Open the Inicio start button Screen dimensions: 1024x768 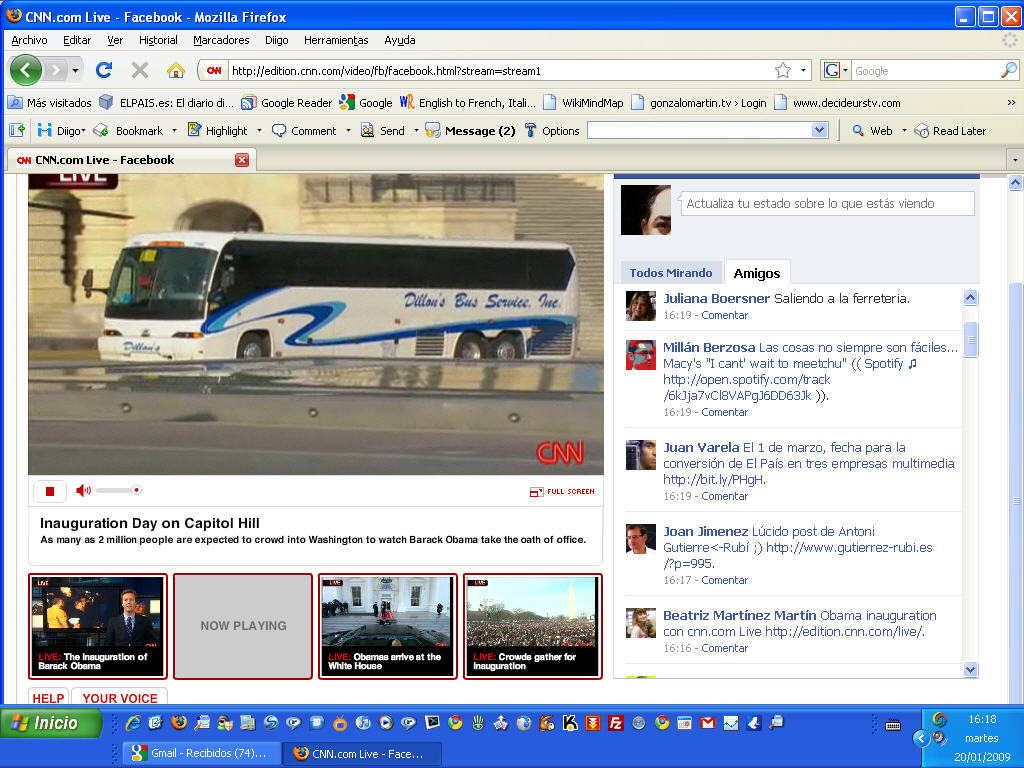[x=51, y=723]
